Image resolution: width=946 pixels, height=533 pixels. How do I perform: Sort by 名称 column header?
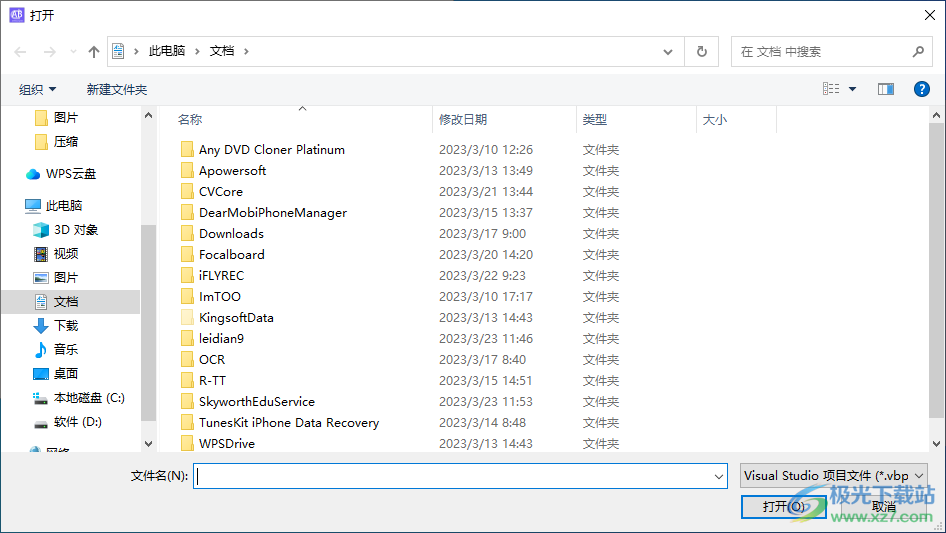tap(190, 120)
